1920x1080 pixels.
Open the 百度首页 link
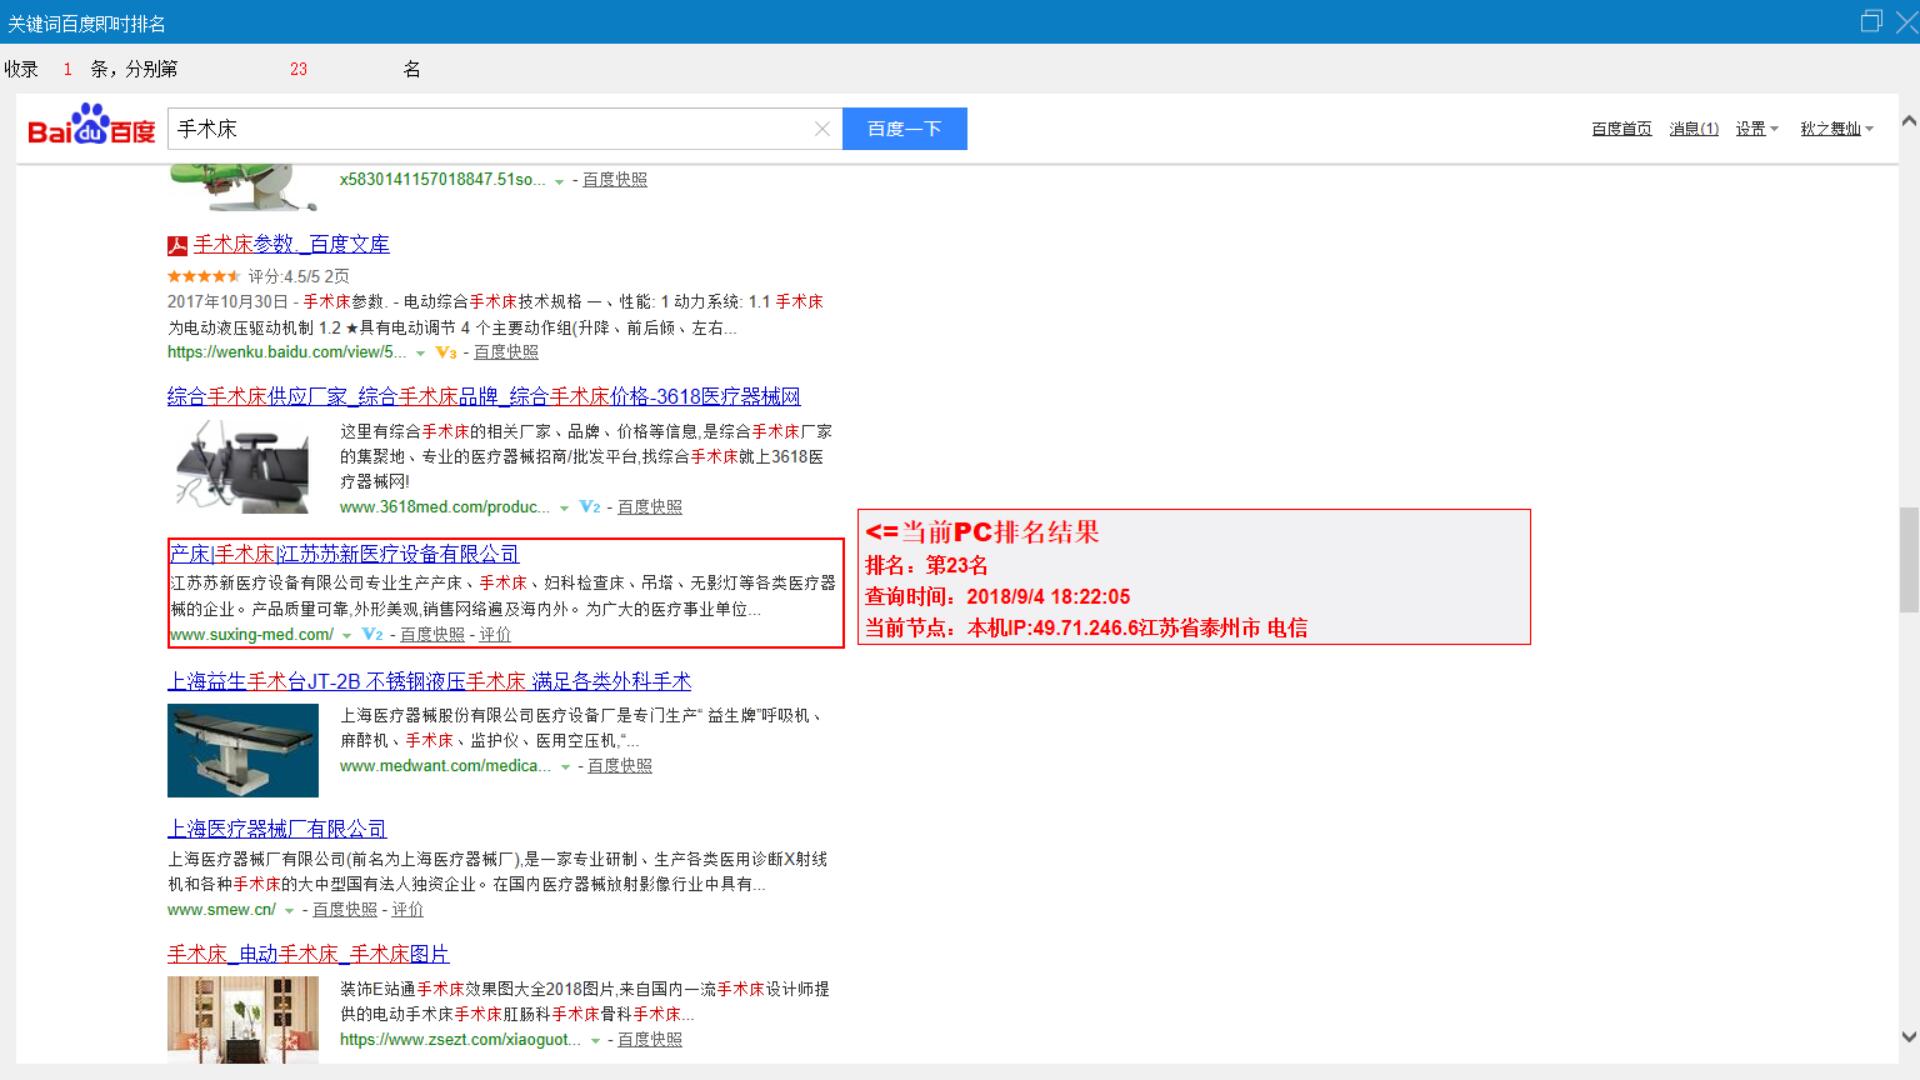pos(1621,129)
